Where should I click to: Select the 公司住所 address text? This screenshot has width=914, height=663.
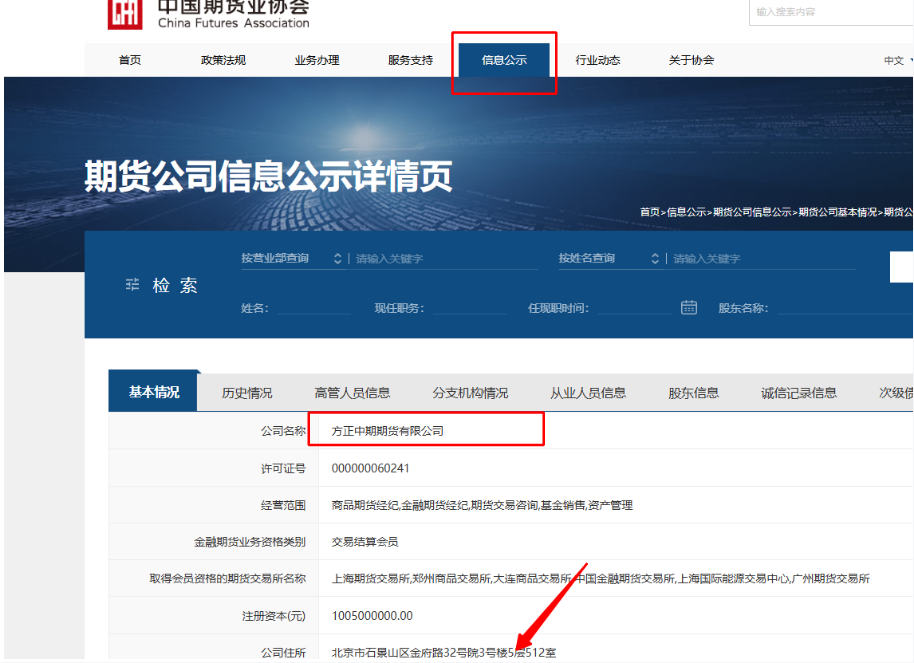pos(444,653)
